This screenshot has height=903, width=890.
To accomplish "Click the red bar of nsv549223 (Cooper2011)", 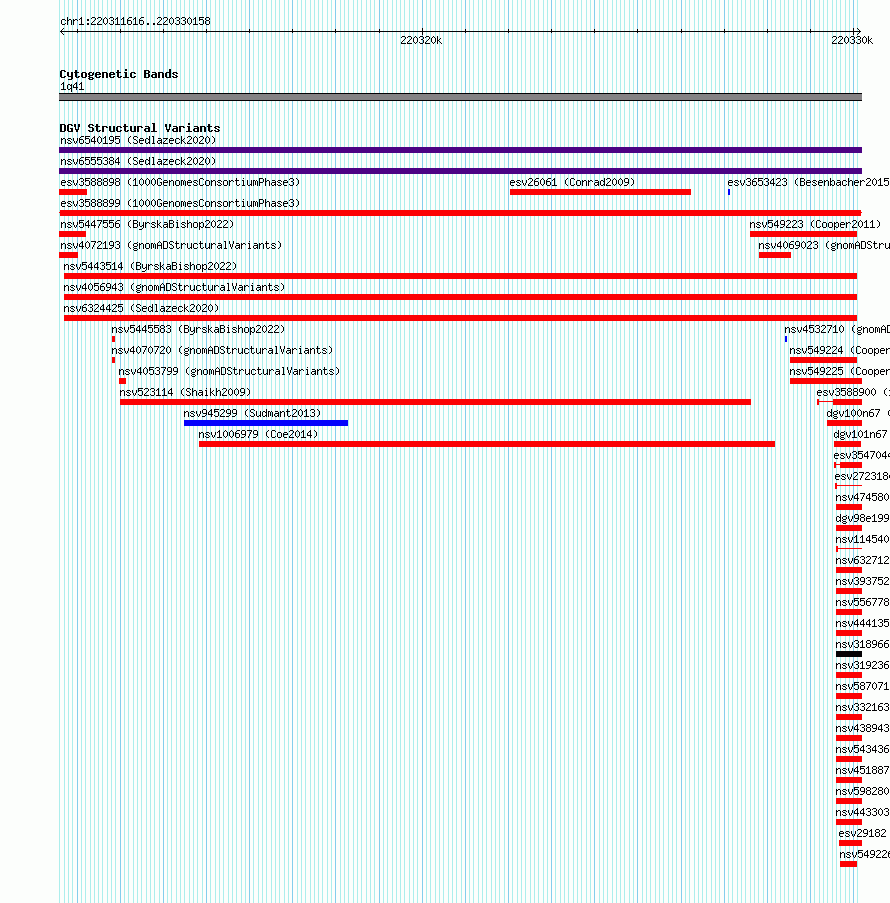I will (803, 234).
